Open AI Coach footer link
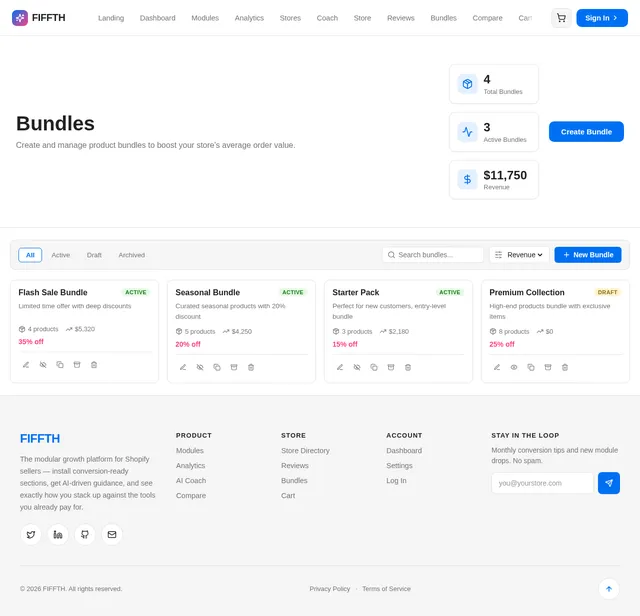Viewport: 640px width, 616px height. (191, 480)
